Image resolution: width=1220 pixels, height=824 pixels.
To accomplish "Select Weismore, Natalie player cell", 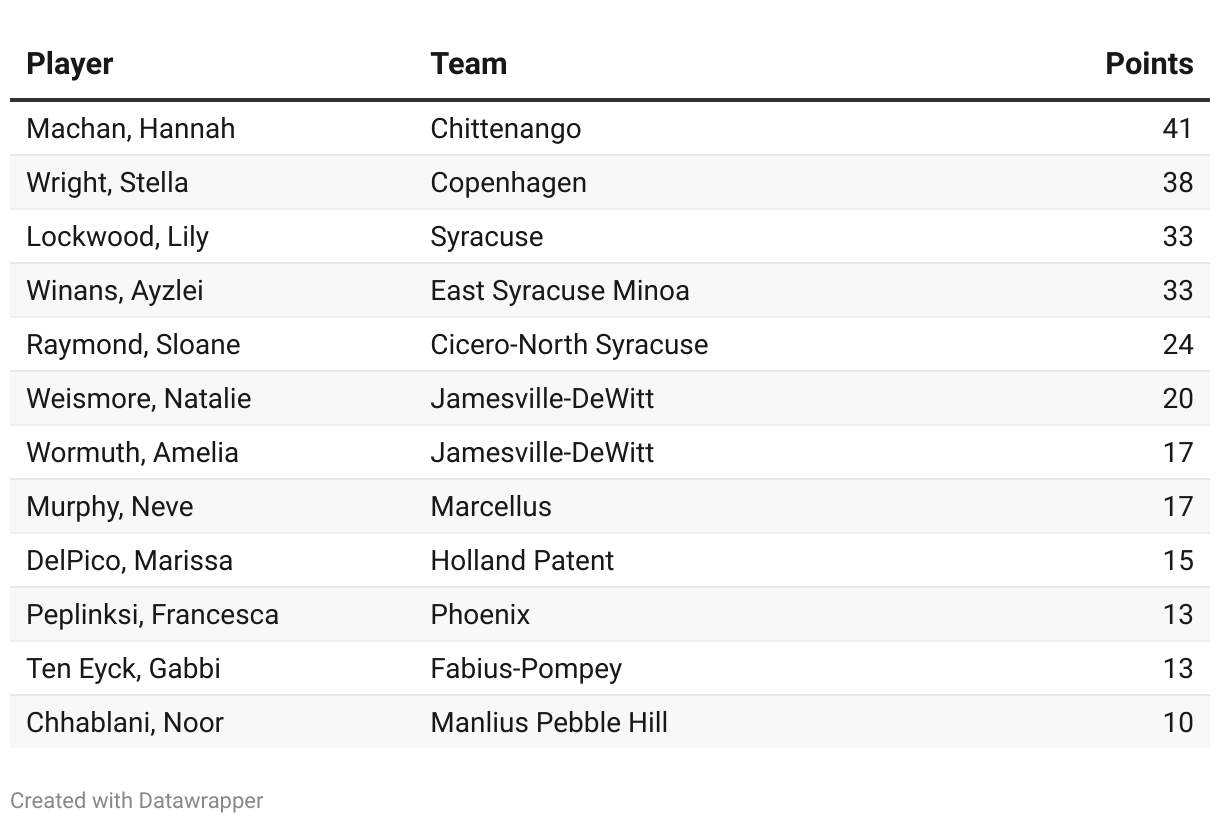I will pos(139,399).
